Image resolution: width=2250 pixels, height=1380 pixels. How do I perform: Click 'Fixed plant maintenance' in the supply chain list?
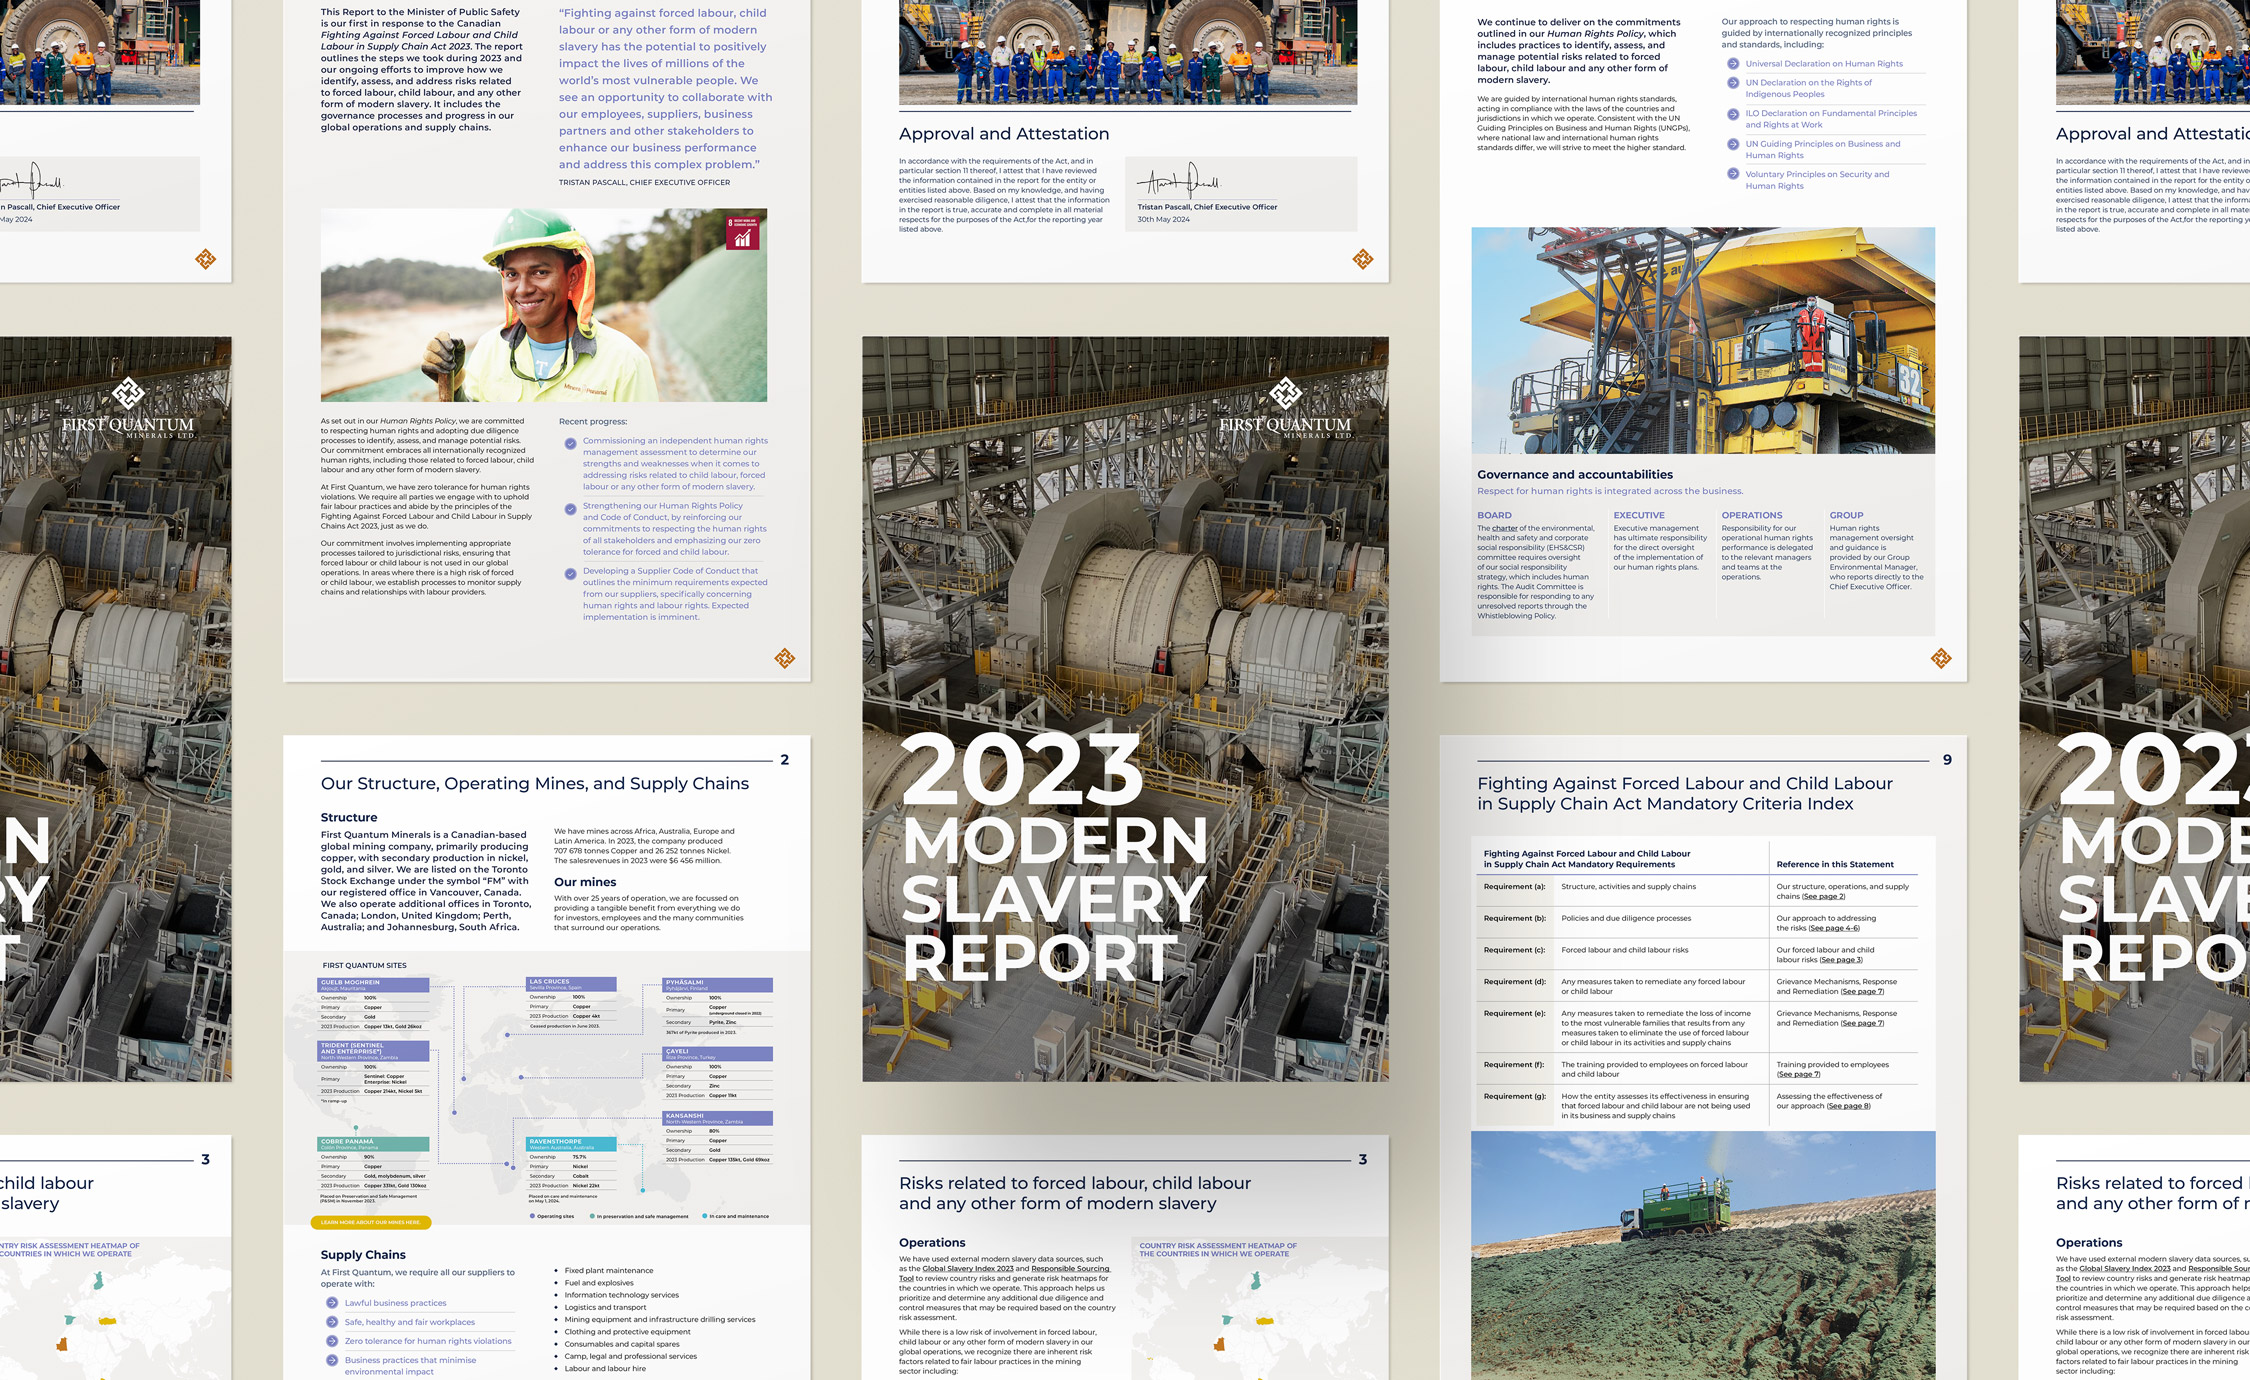[x=609, y=1271]
